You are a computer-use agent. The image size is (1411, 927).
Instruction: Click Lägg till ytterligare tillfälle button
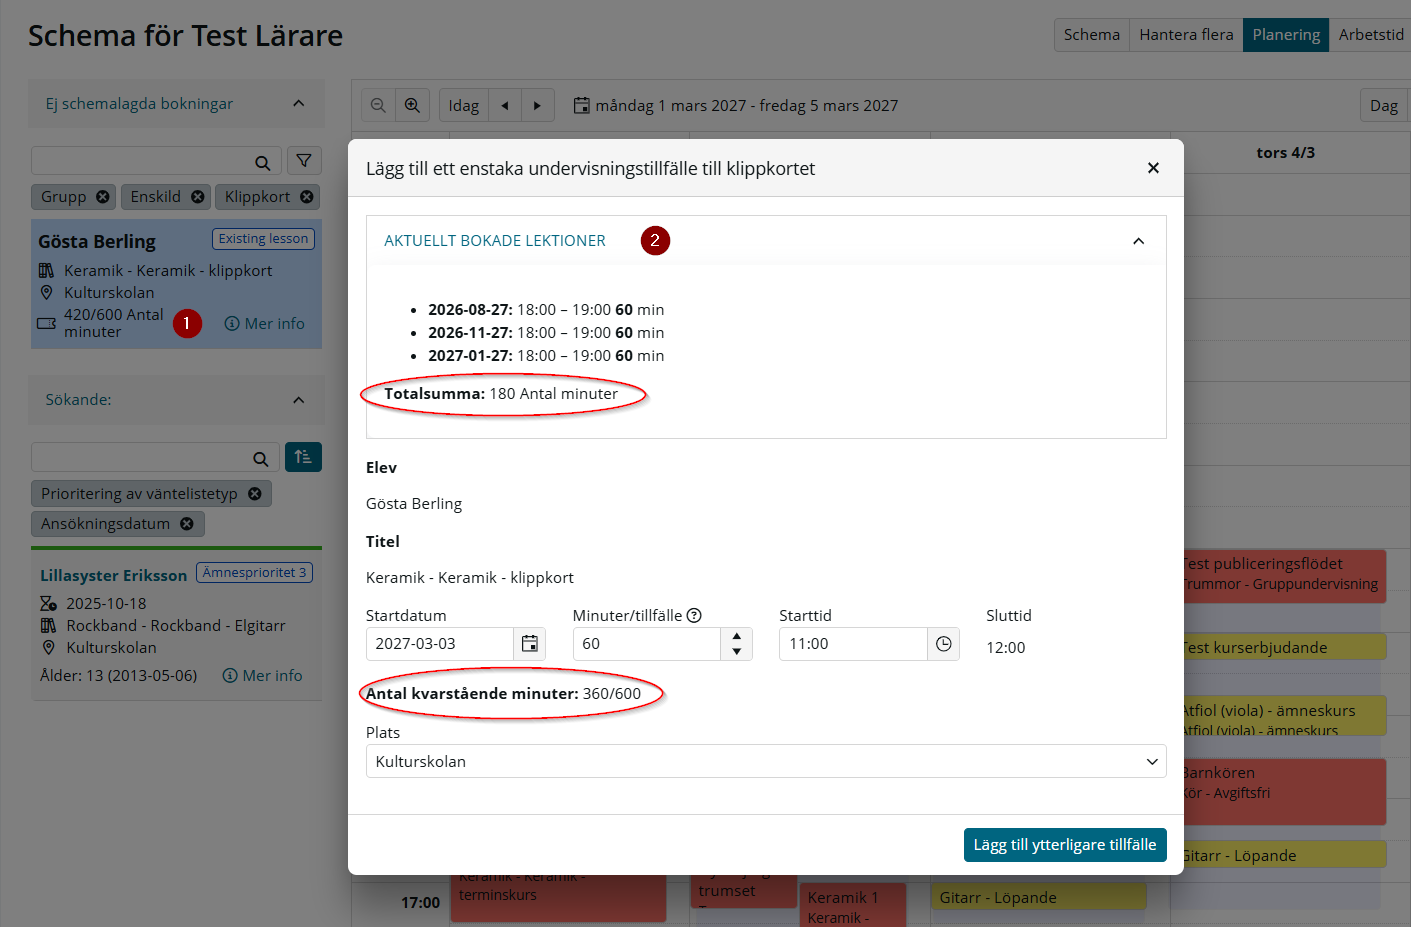[1065, 845]
